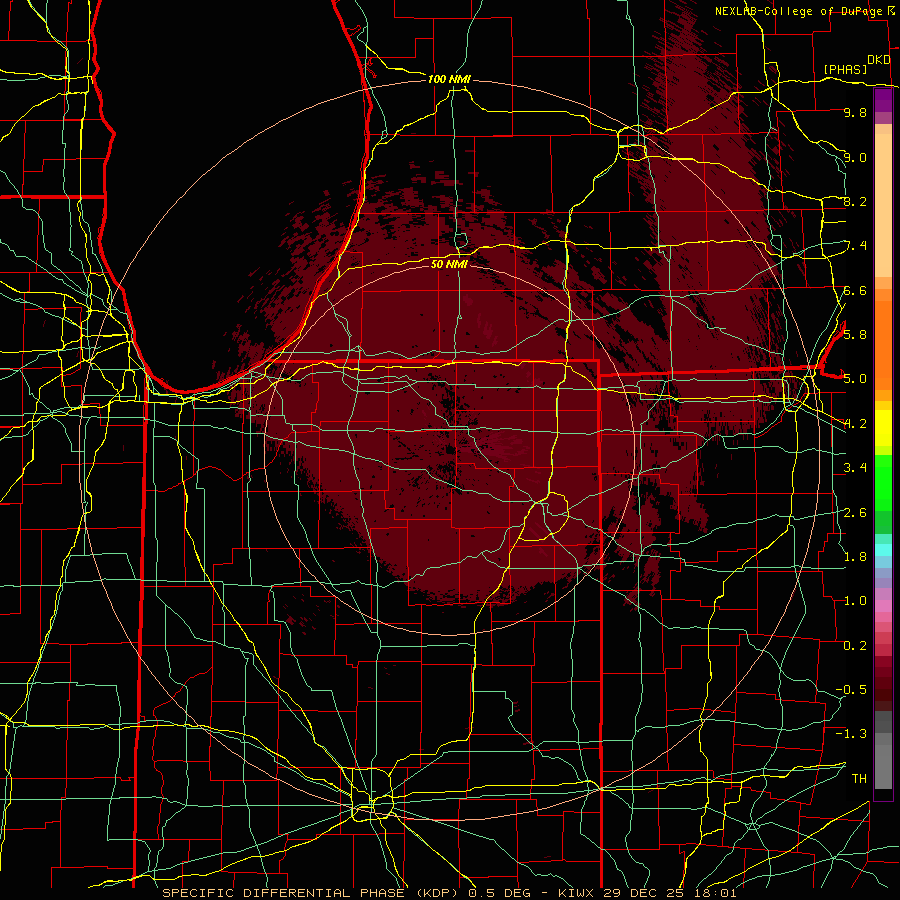Select the NEXLAB-College of DuPage credit text

(800, 11)
